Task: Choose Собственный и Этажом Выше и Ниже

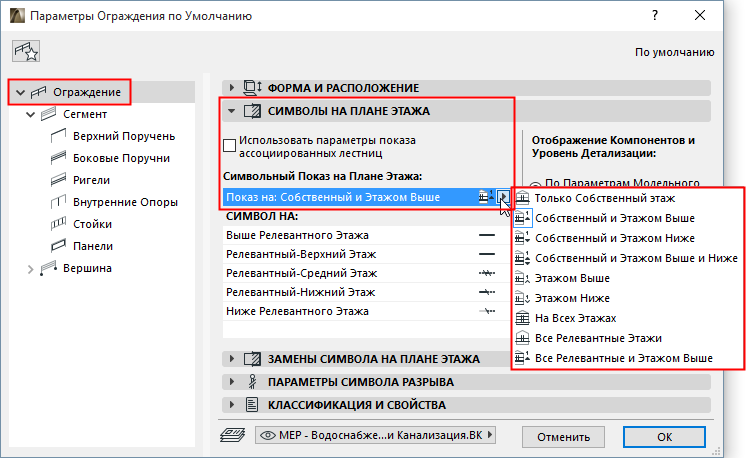Action: pos(628,258)
